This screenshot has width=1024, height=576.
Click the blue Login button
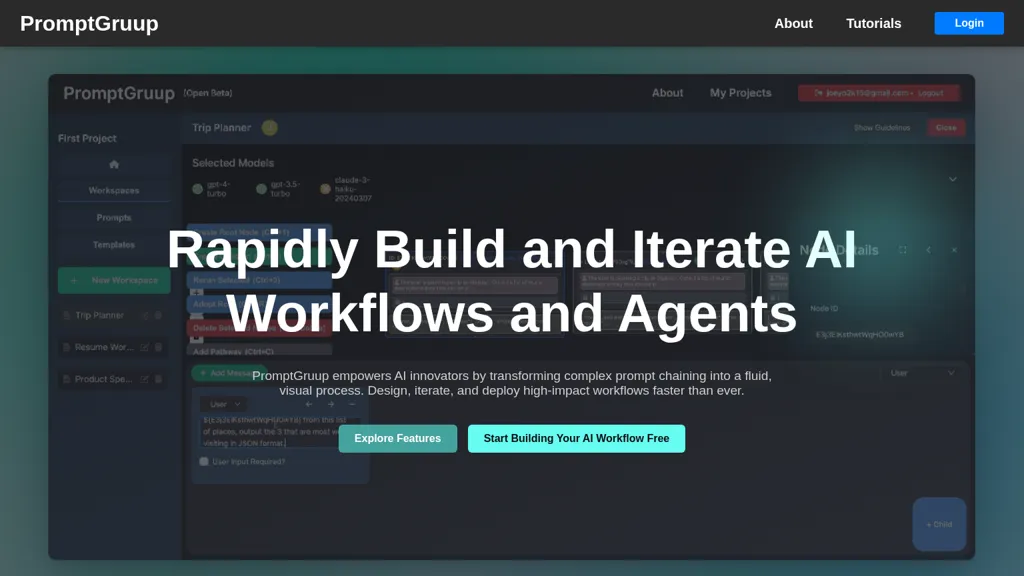tap(968, 23)
